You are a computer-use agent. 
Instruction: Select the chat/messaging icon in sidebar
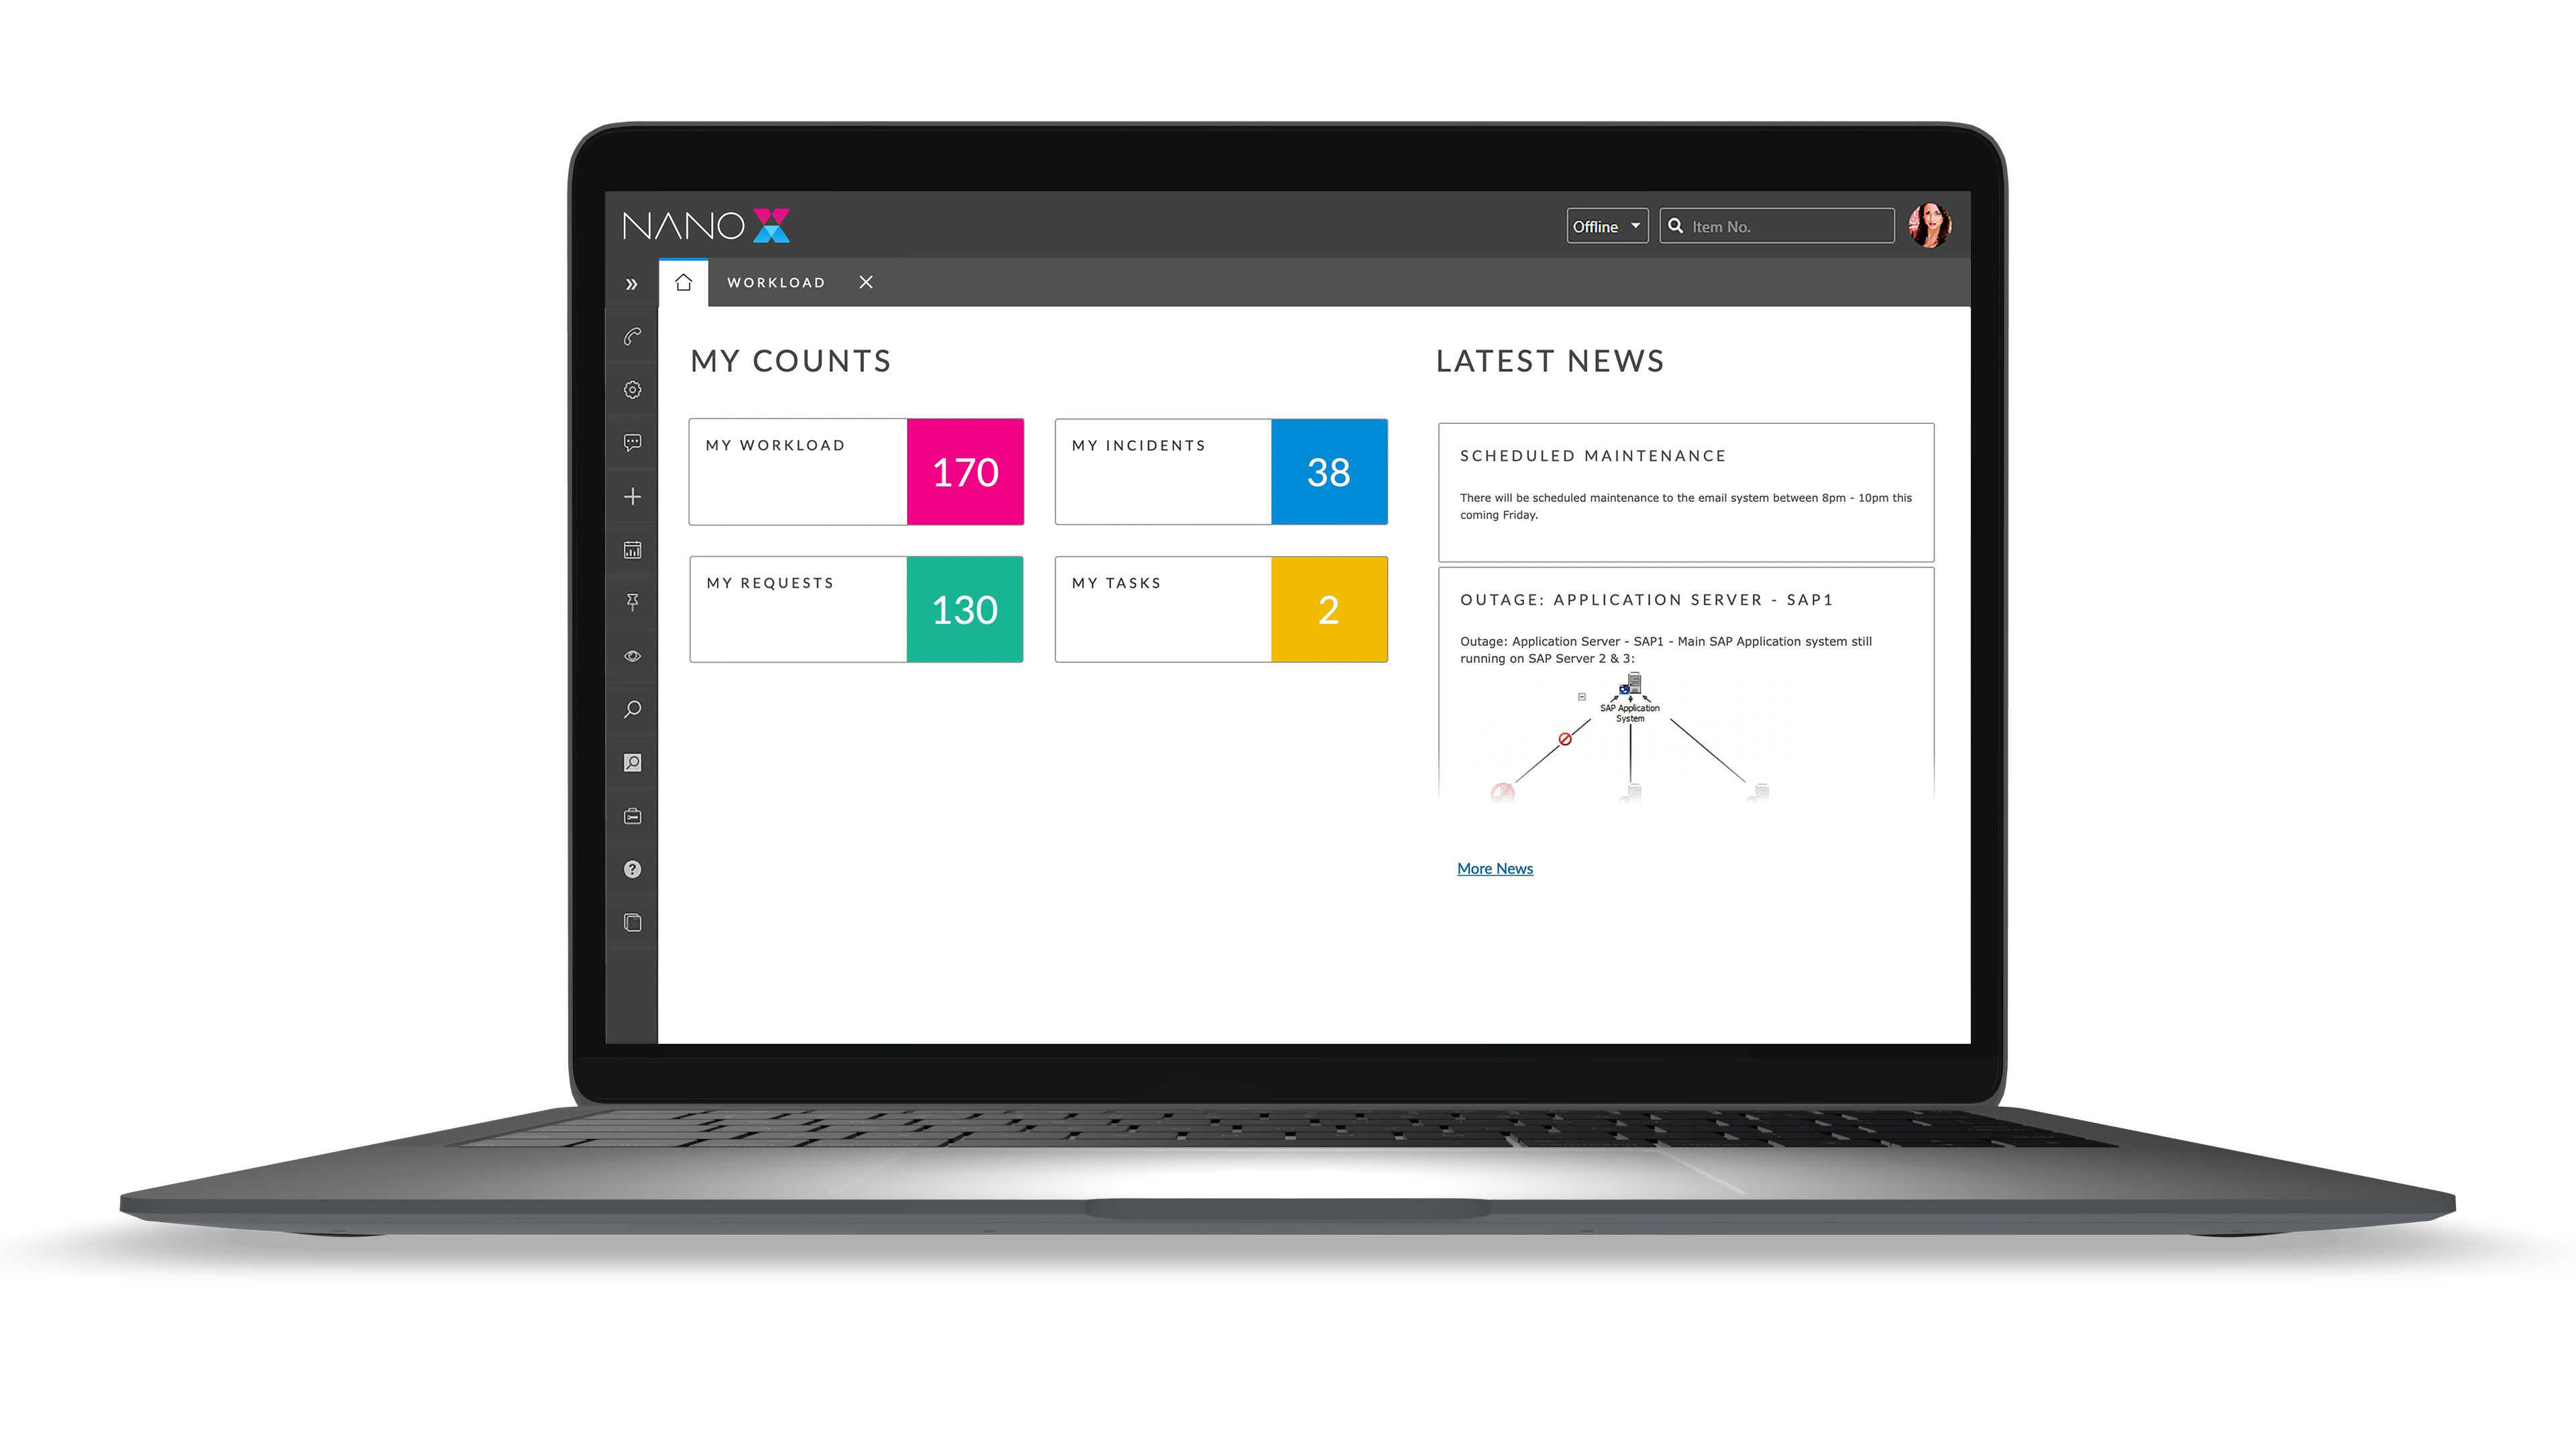(x=632, y=442)
